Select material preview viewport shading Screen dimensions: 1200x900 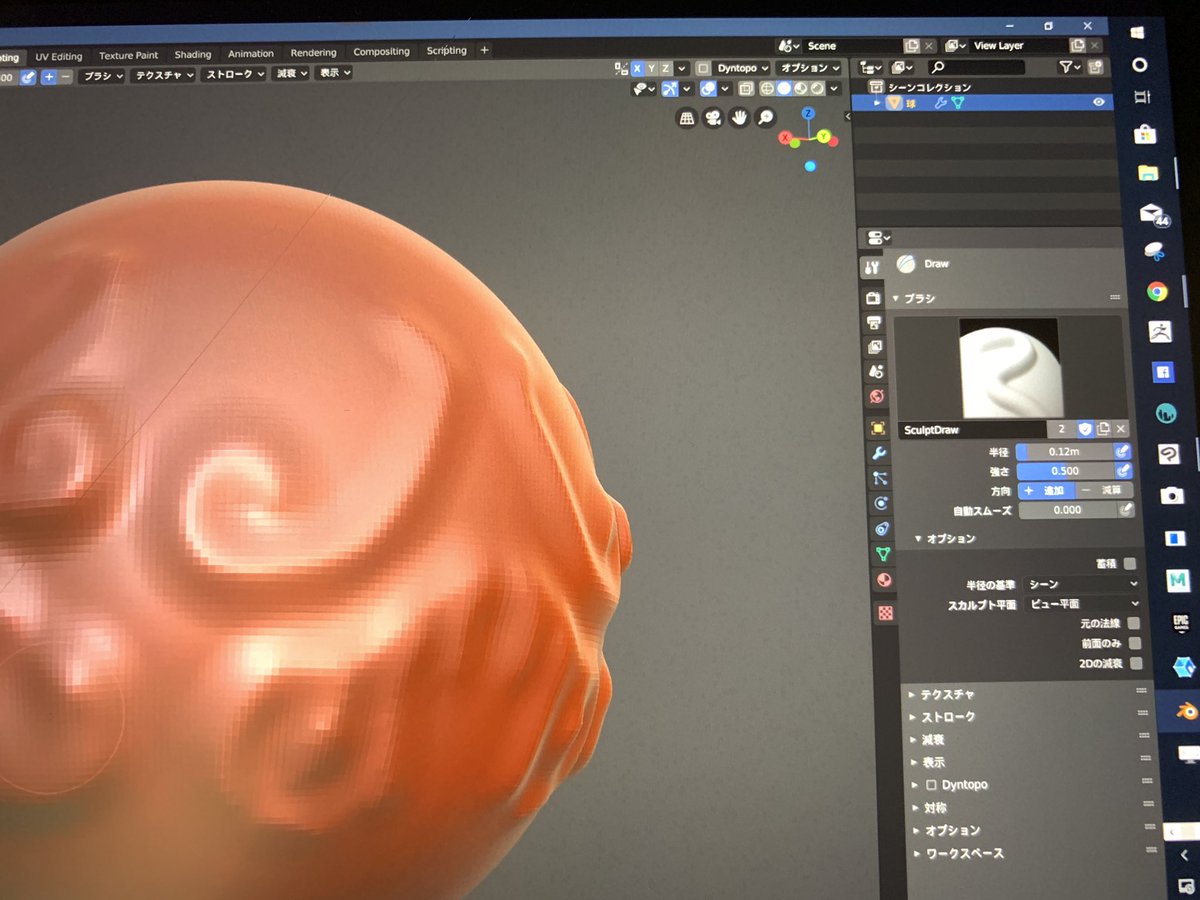pos(800,89)
